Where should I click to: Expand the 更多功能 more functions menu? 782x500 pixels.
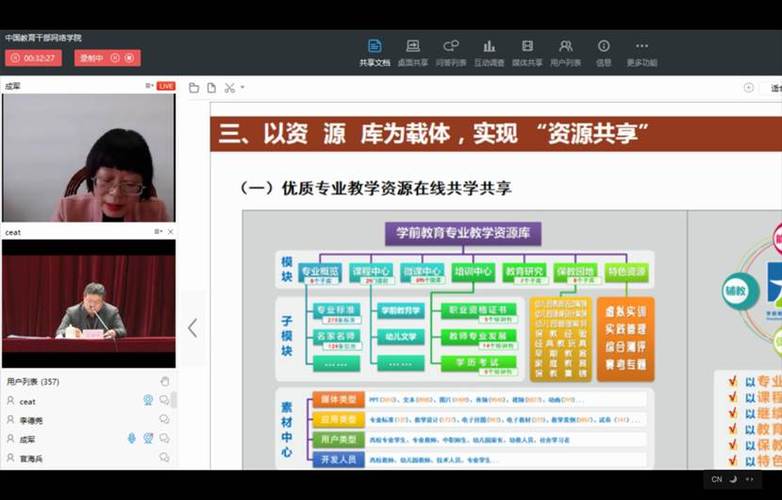(x=642, y=53)
